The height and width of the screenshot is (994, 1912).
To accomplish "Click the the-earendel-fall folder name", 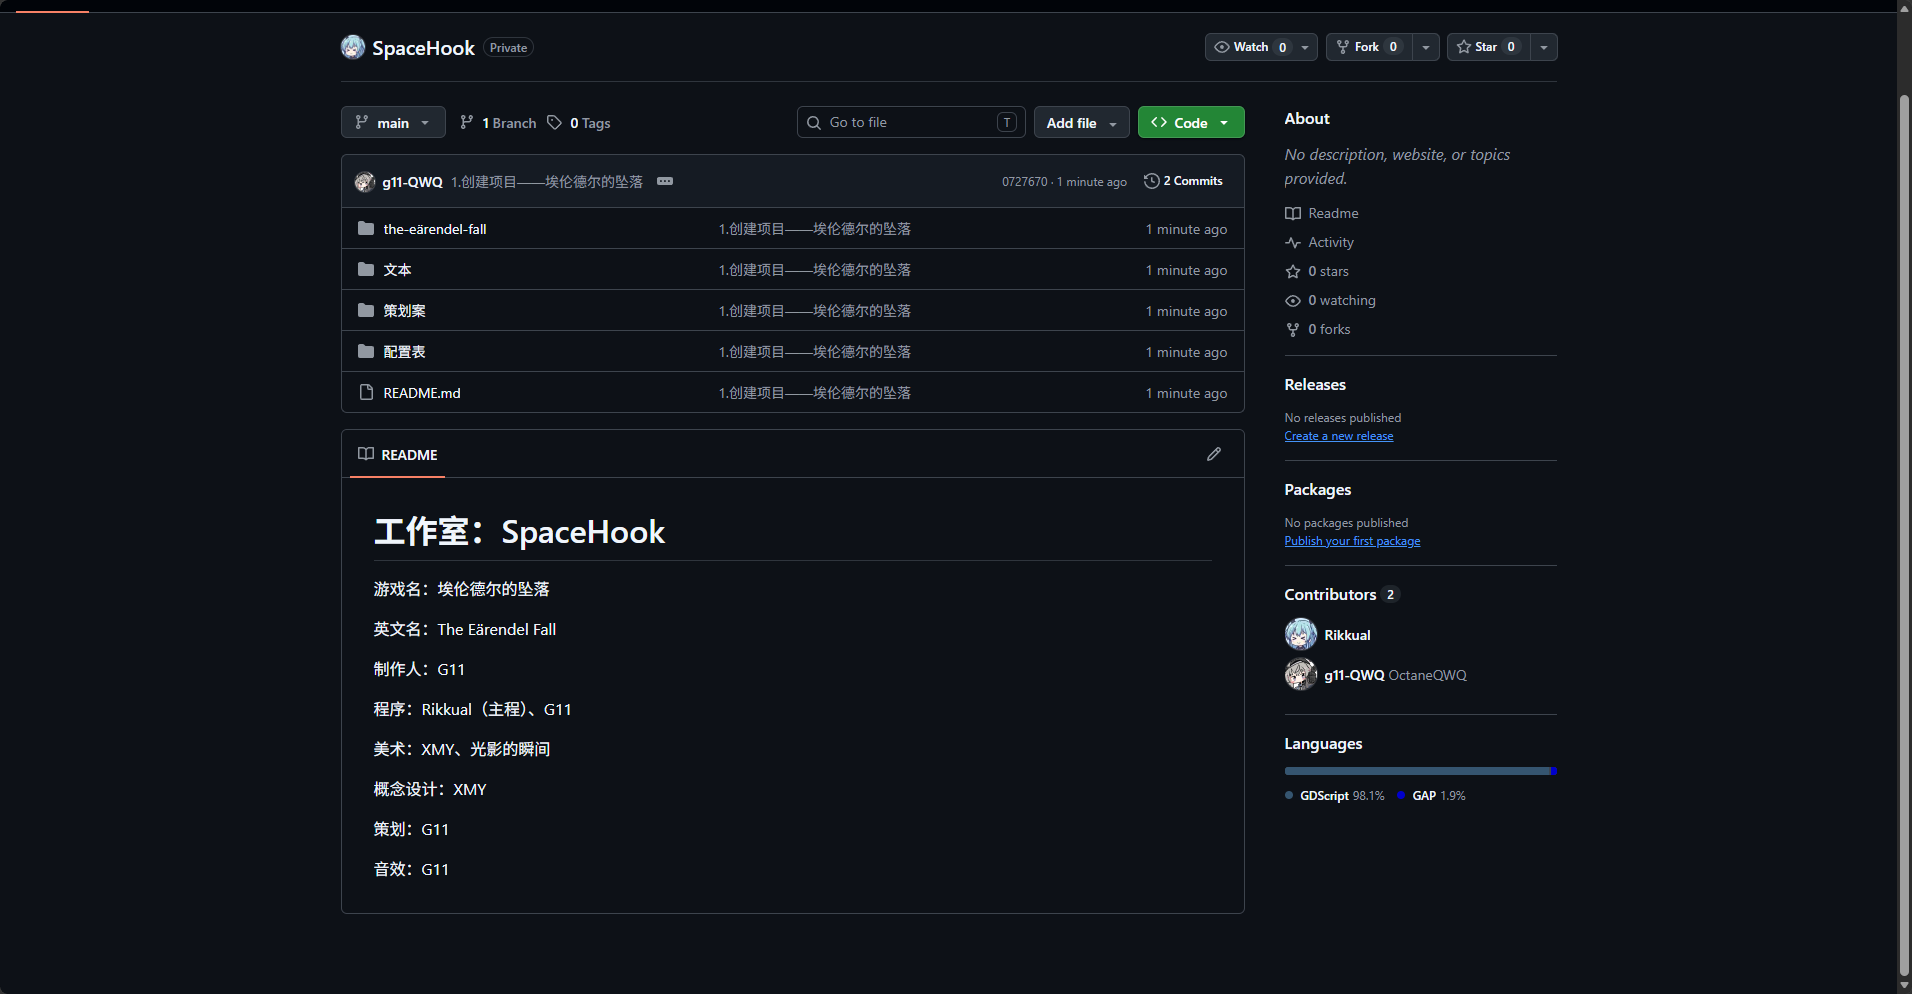I will click(x=435, y=229).
